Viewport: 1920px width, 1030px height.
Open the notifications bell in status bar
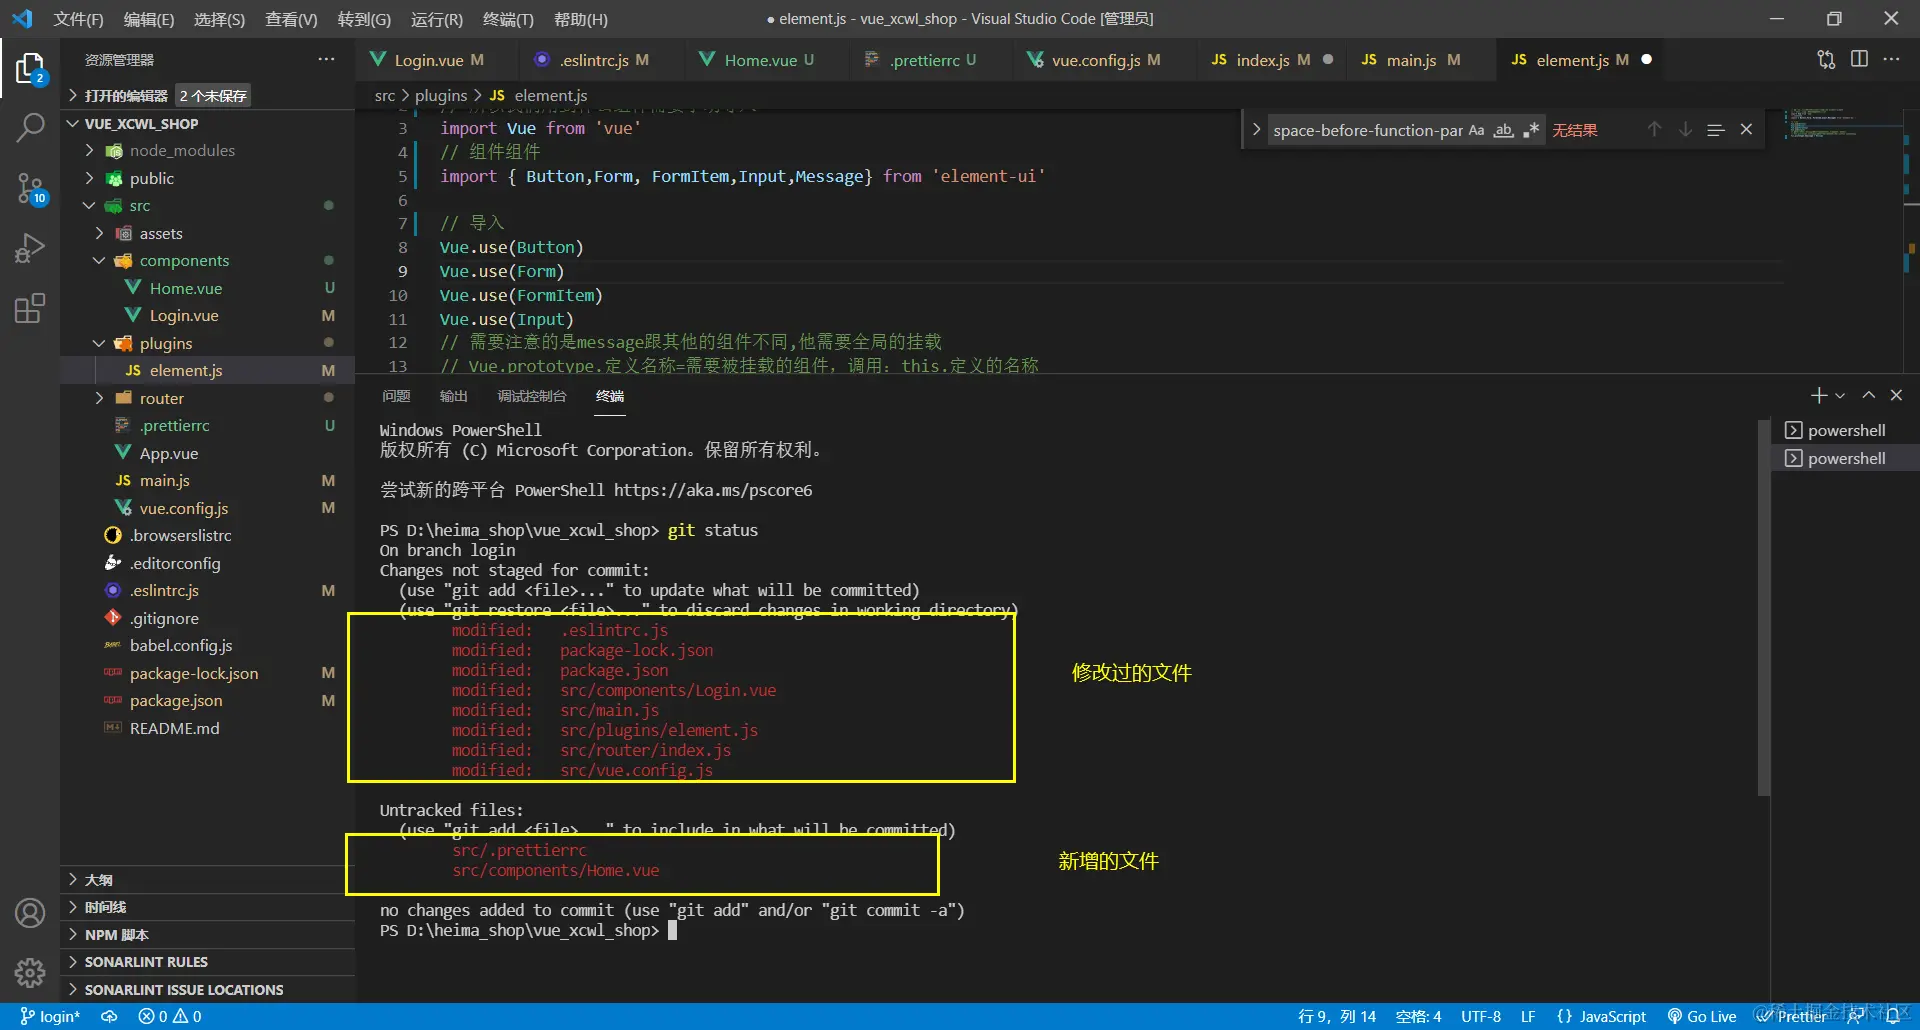pos(1892,1017)
